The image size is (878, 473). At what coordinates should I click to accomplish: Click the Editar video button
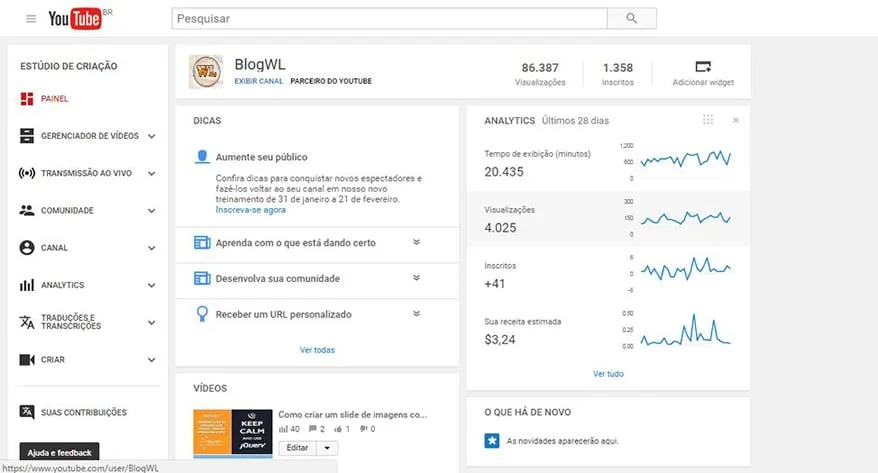pos(297,448)
